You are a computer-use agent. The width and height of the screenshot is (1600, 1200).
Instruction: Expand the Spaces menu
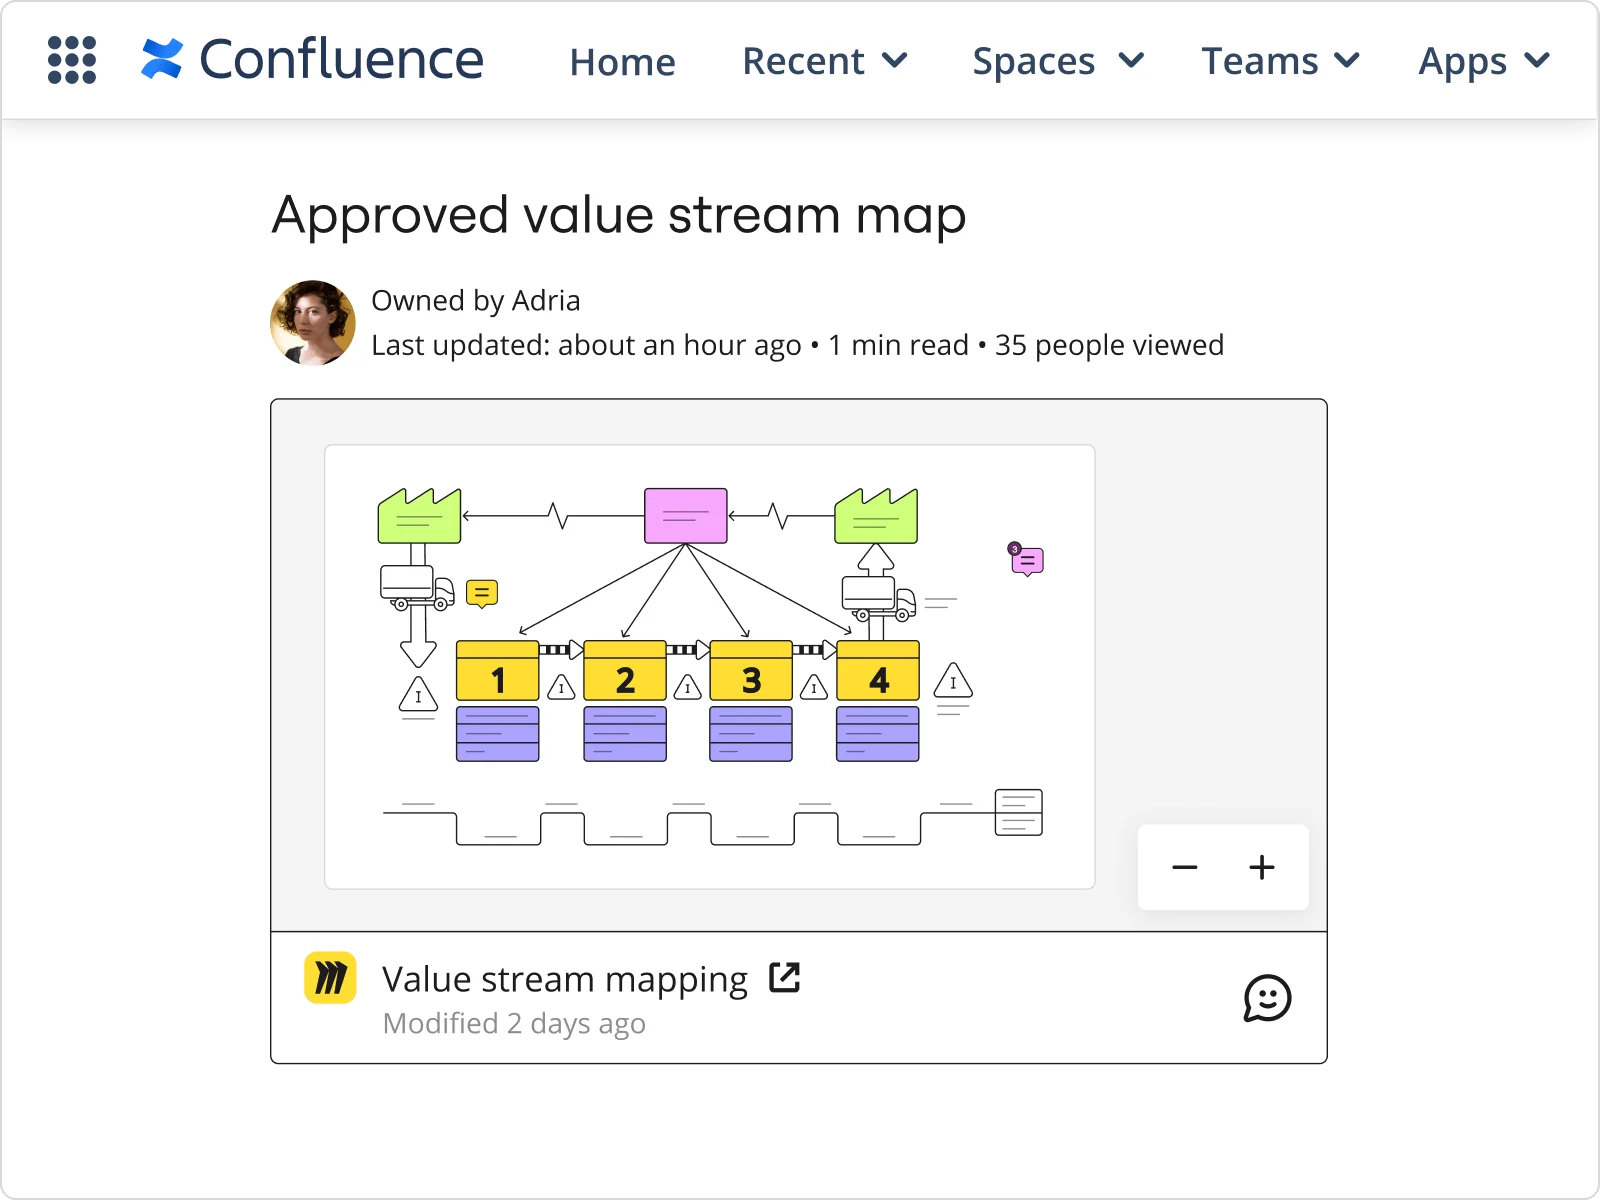pos(1057,61)
